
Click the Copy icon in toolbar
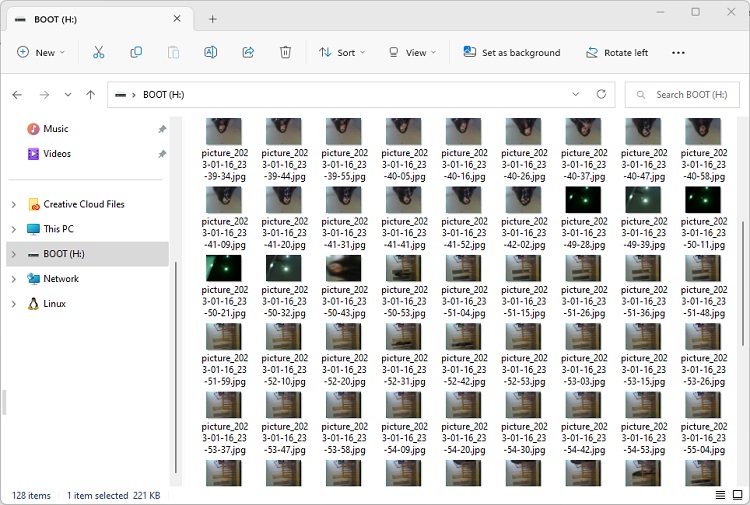coord(136,52)
